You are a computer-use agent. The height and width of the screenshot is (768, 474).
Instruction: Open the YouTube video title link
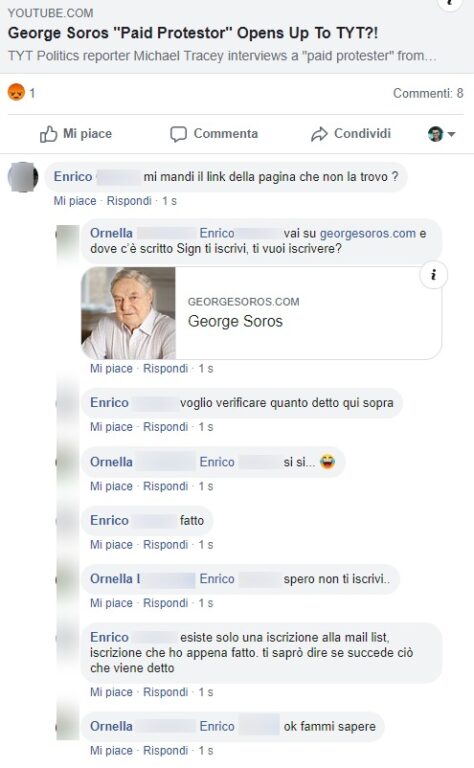click(193, 33)
